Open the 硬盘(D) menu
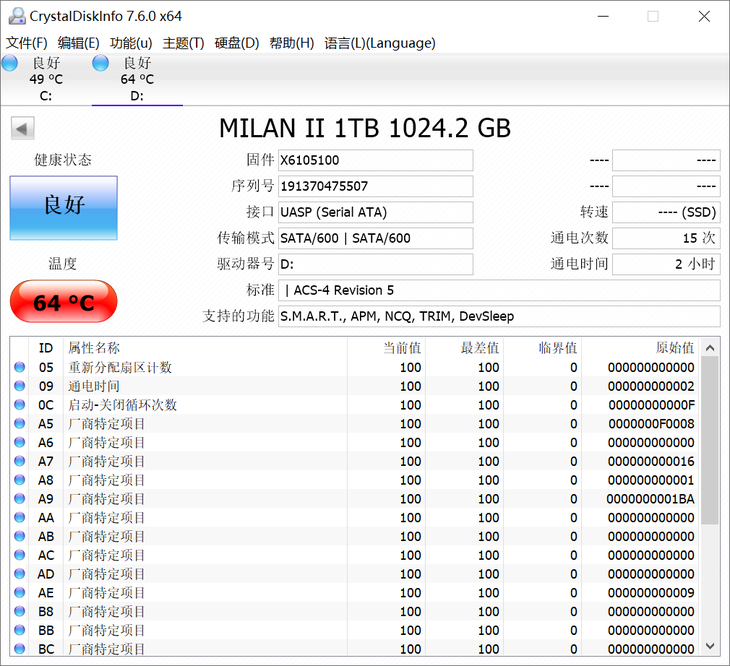The height and width of the screenshot is (666, 730). coord(237,43)
